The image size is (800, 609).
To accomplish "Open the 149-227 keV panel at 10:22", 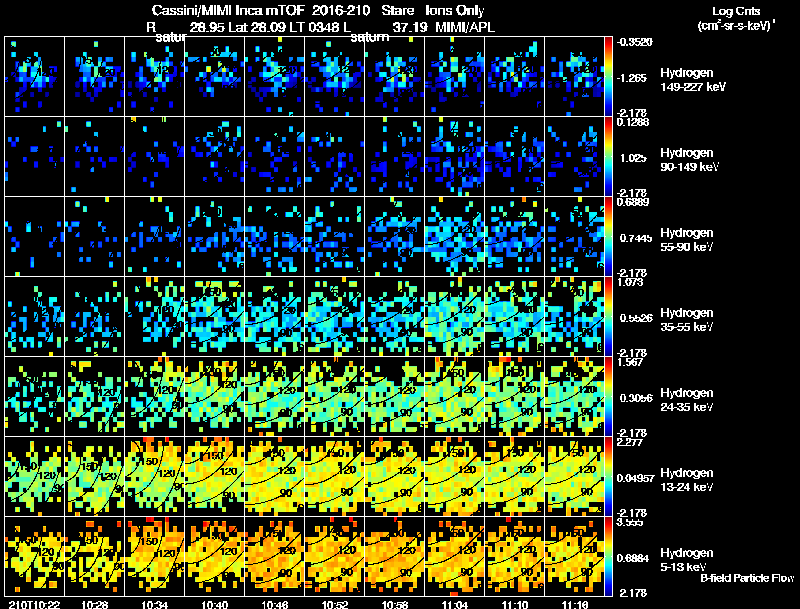I will coord(35,77).
